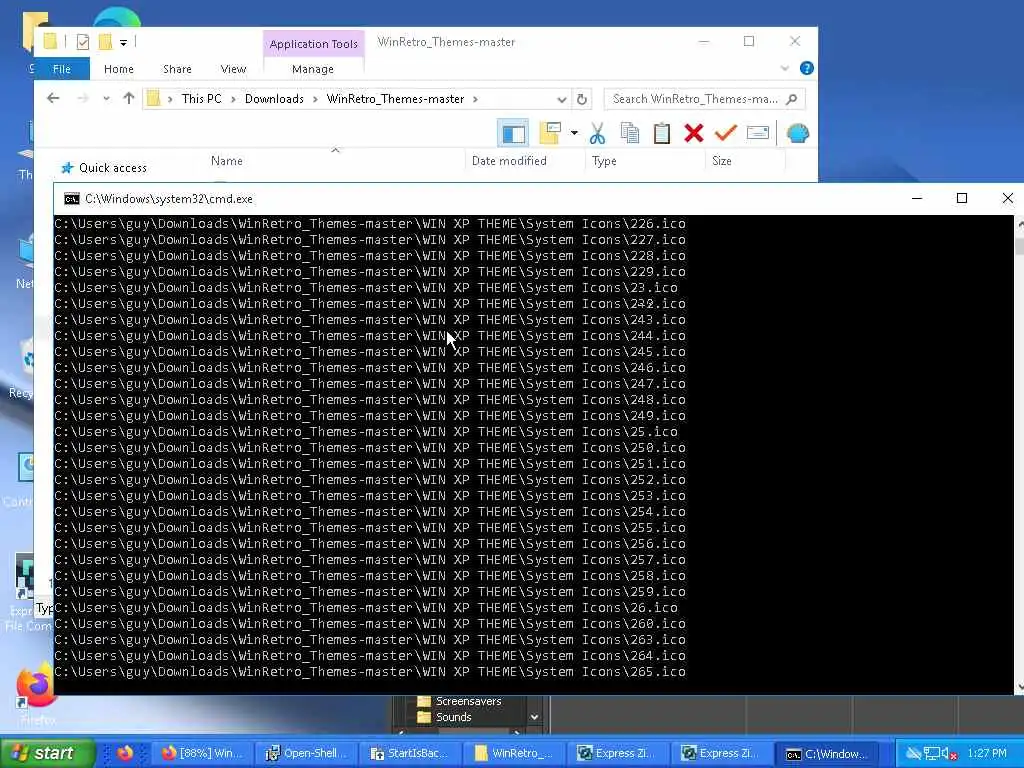The height and width of the screenshot is (768, 1024).
Task: Select the Screensavers folder in the tree
Action: point(459,701)
